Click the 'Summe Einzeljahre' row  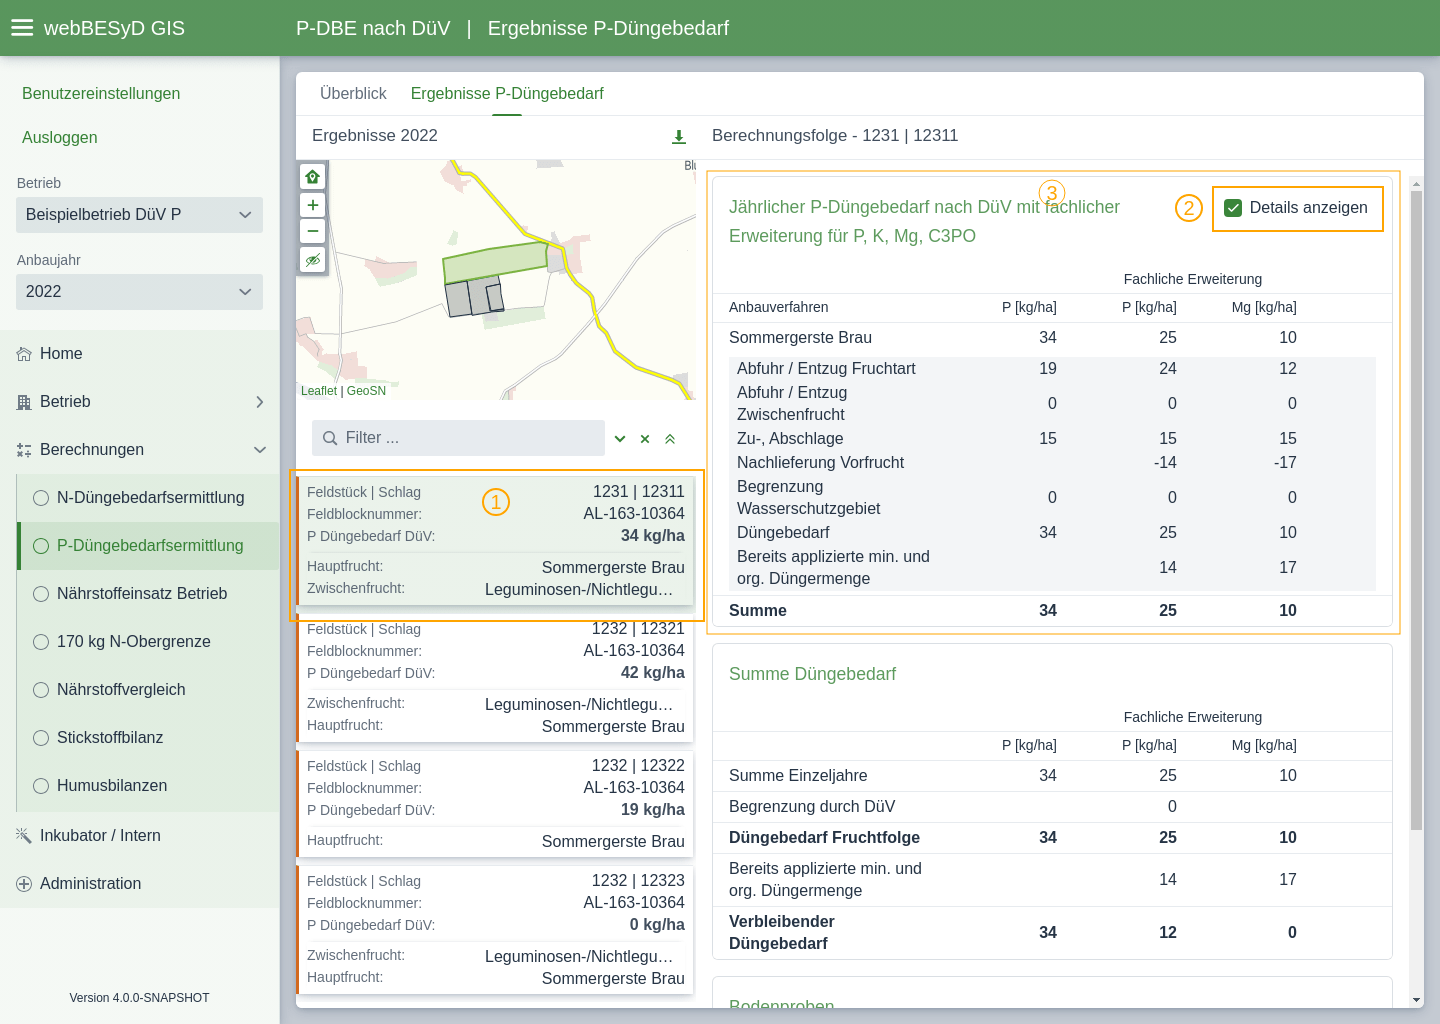pyautogui.click(x=1052, y=776)
